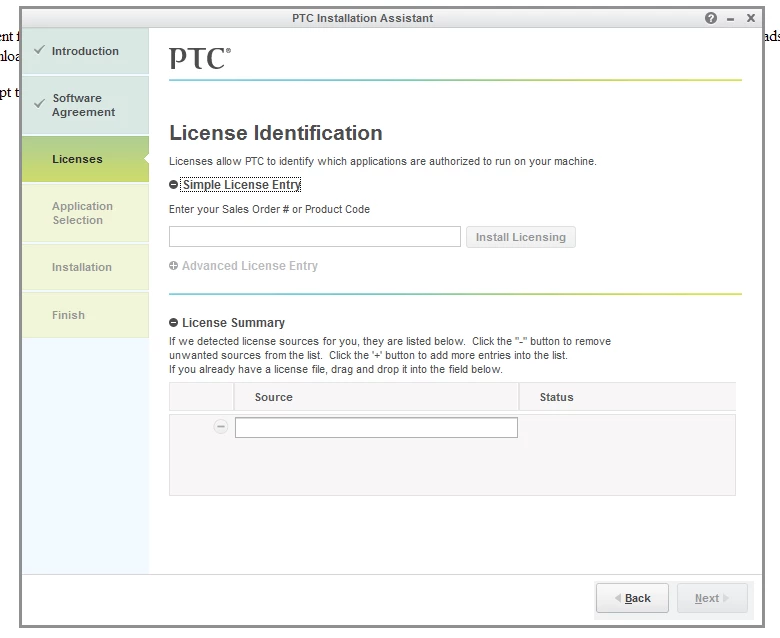
Task: Open the help question mark icon
Action: coord(711,18)
